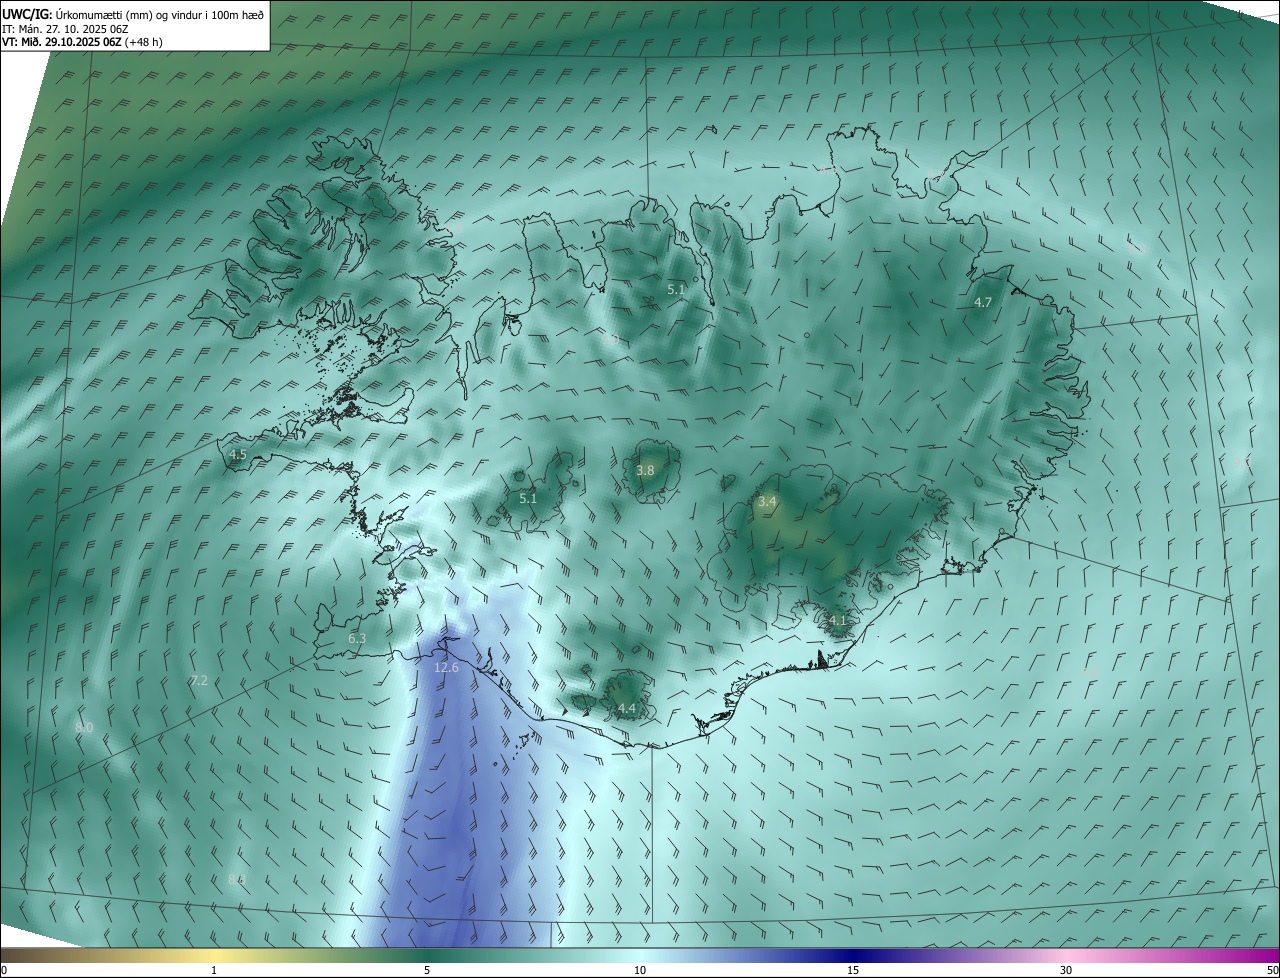
Task: Select the 'IT: Mán. 27. 10. 2025 06Z' line
Action: [x=65, y=28]
